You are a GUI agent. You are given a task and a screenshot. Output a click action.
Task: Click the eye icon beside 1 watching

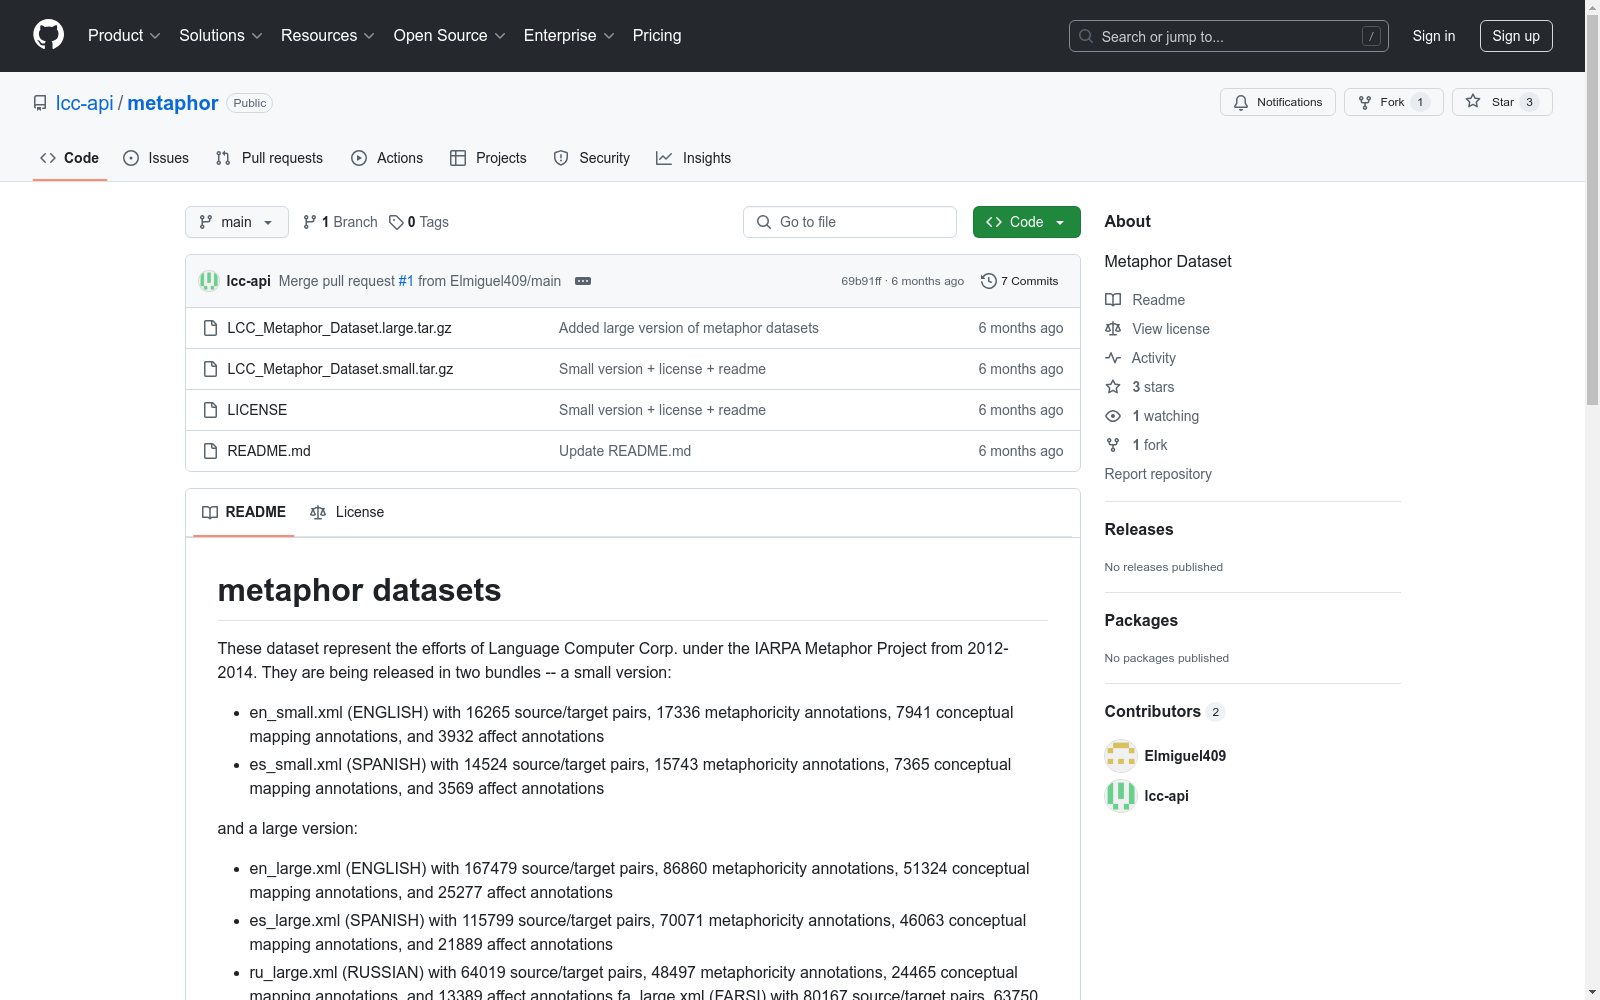1113,416
